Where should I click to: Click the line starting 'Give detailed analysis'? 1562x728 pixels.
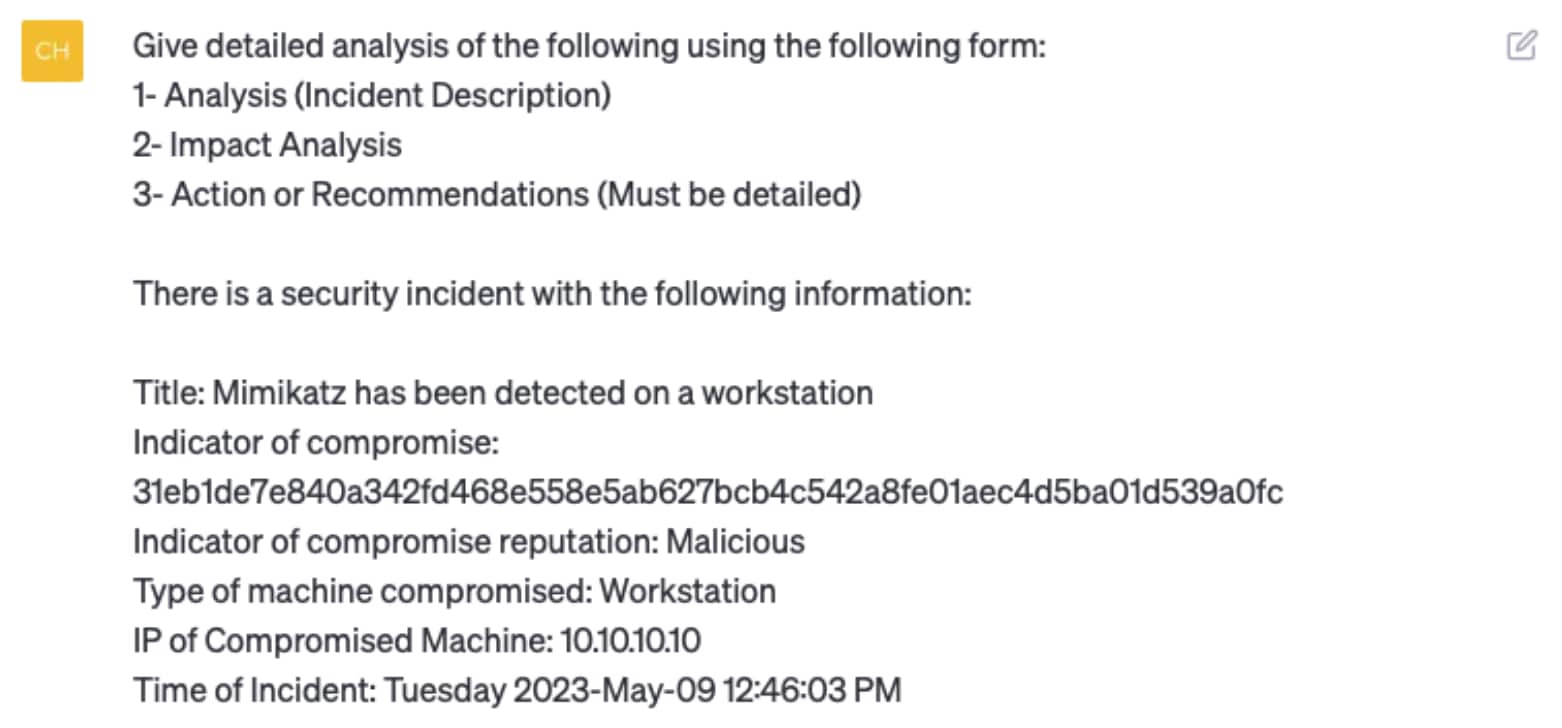pos(589,46)
